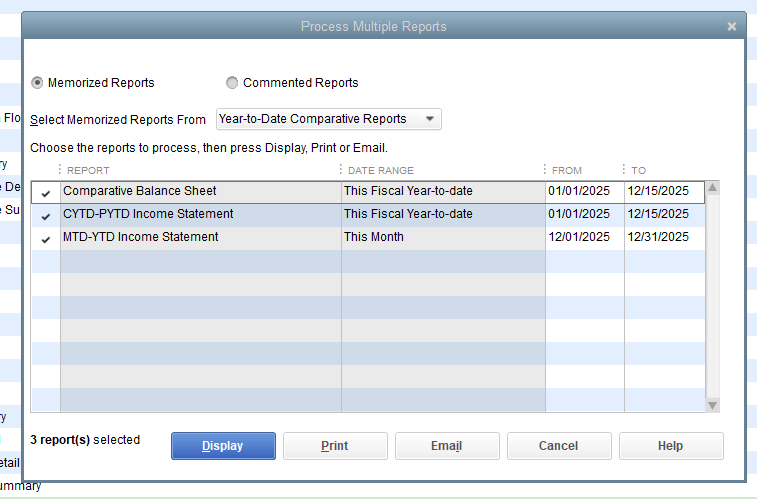Click the Display button
The width and height of the screenshot is (757, 499).
[223, 446]
